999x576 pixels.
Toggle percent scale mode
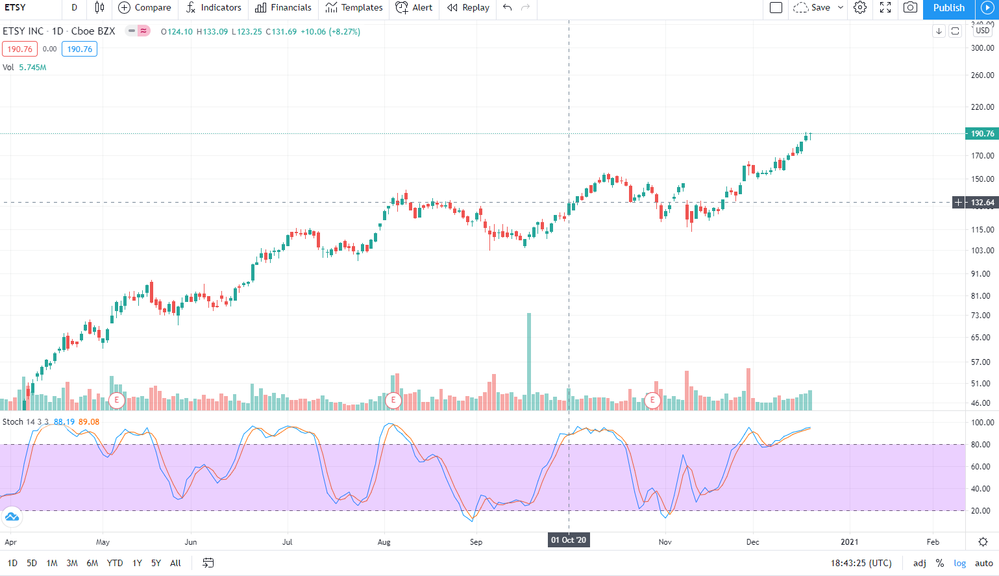[940, 563]
